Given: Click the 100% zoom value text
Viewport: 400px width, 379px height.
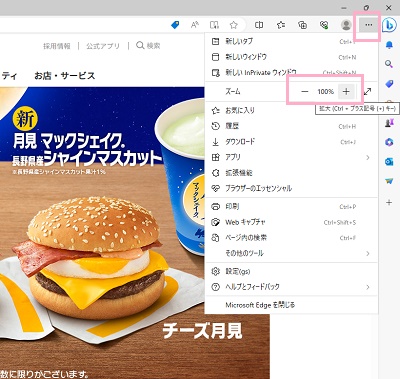Looking at the screenshot, I should (x=325, y=91).
